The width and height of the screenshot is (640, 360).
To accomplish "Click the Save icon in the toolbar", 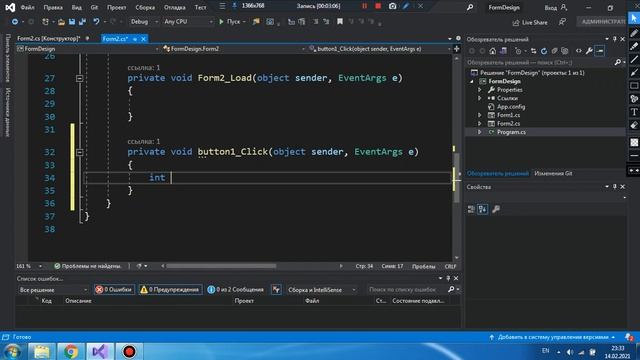I will tap(72, 22).
